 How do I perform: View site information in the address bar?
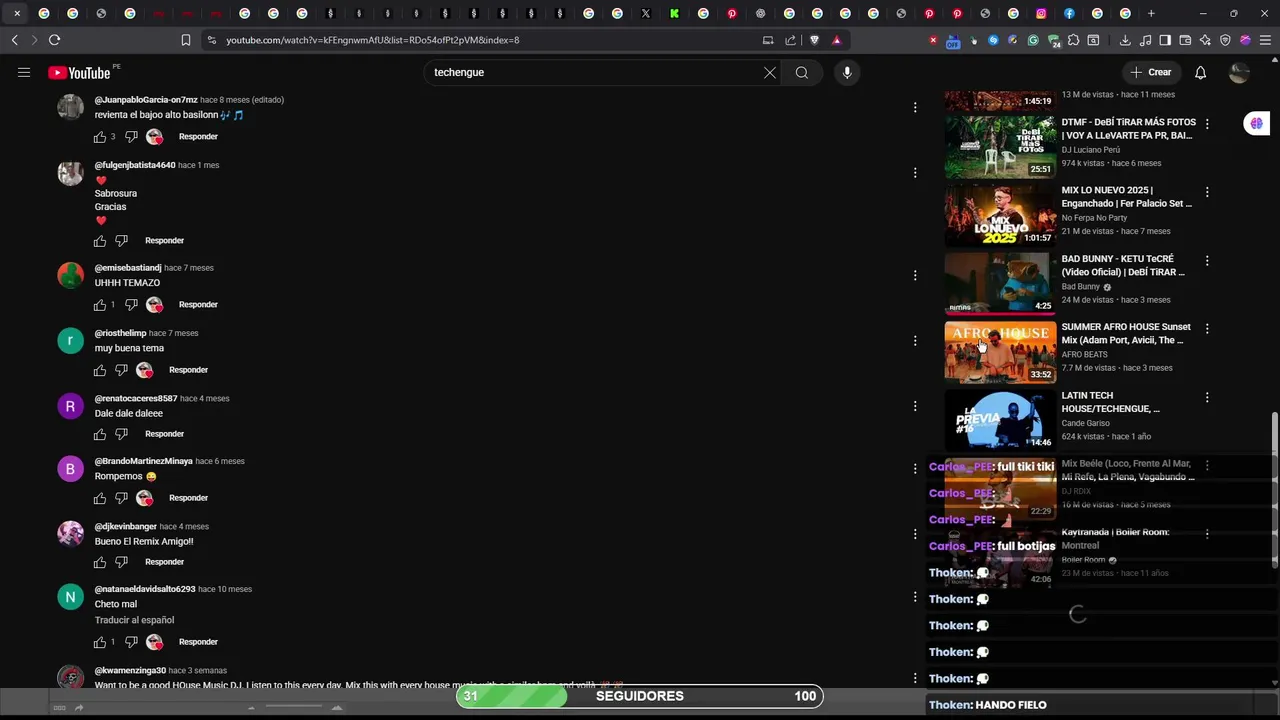211,40
